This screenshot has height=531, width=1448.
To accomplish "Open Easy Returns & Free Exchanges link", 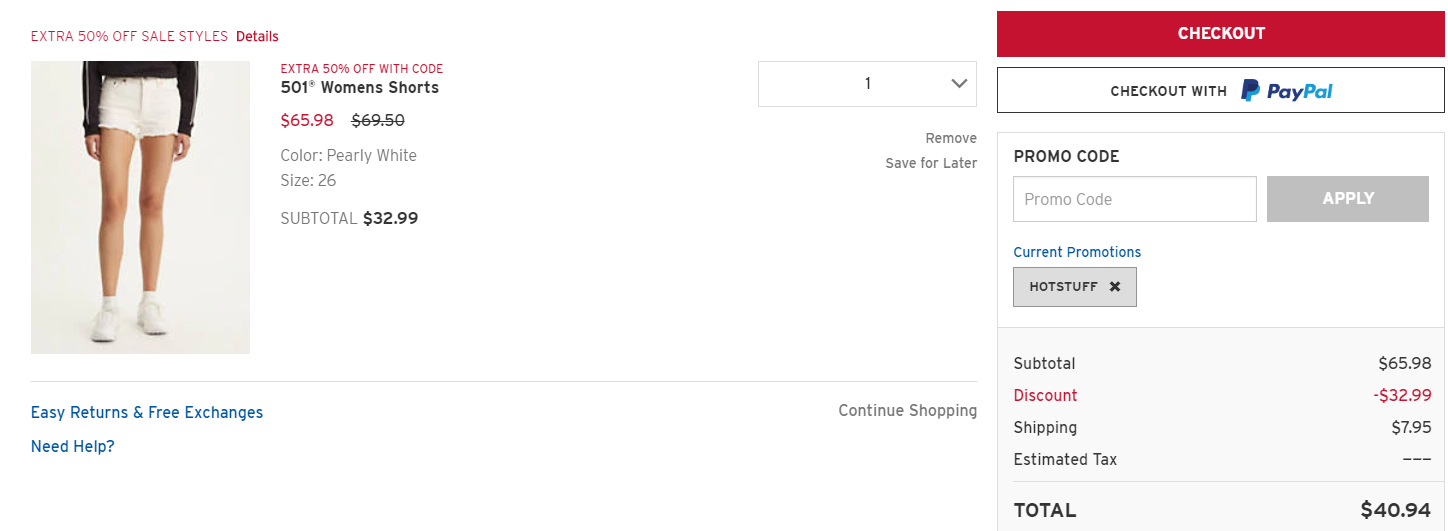I will 147,412.
